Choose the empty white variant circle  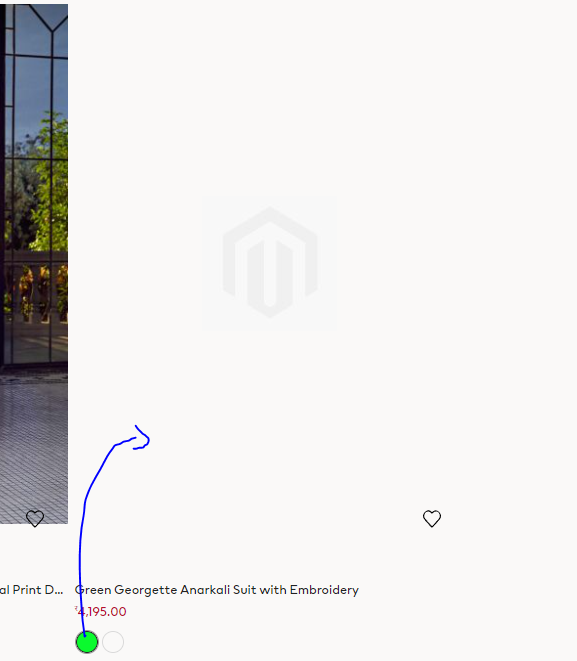[x=113, y=642]
